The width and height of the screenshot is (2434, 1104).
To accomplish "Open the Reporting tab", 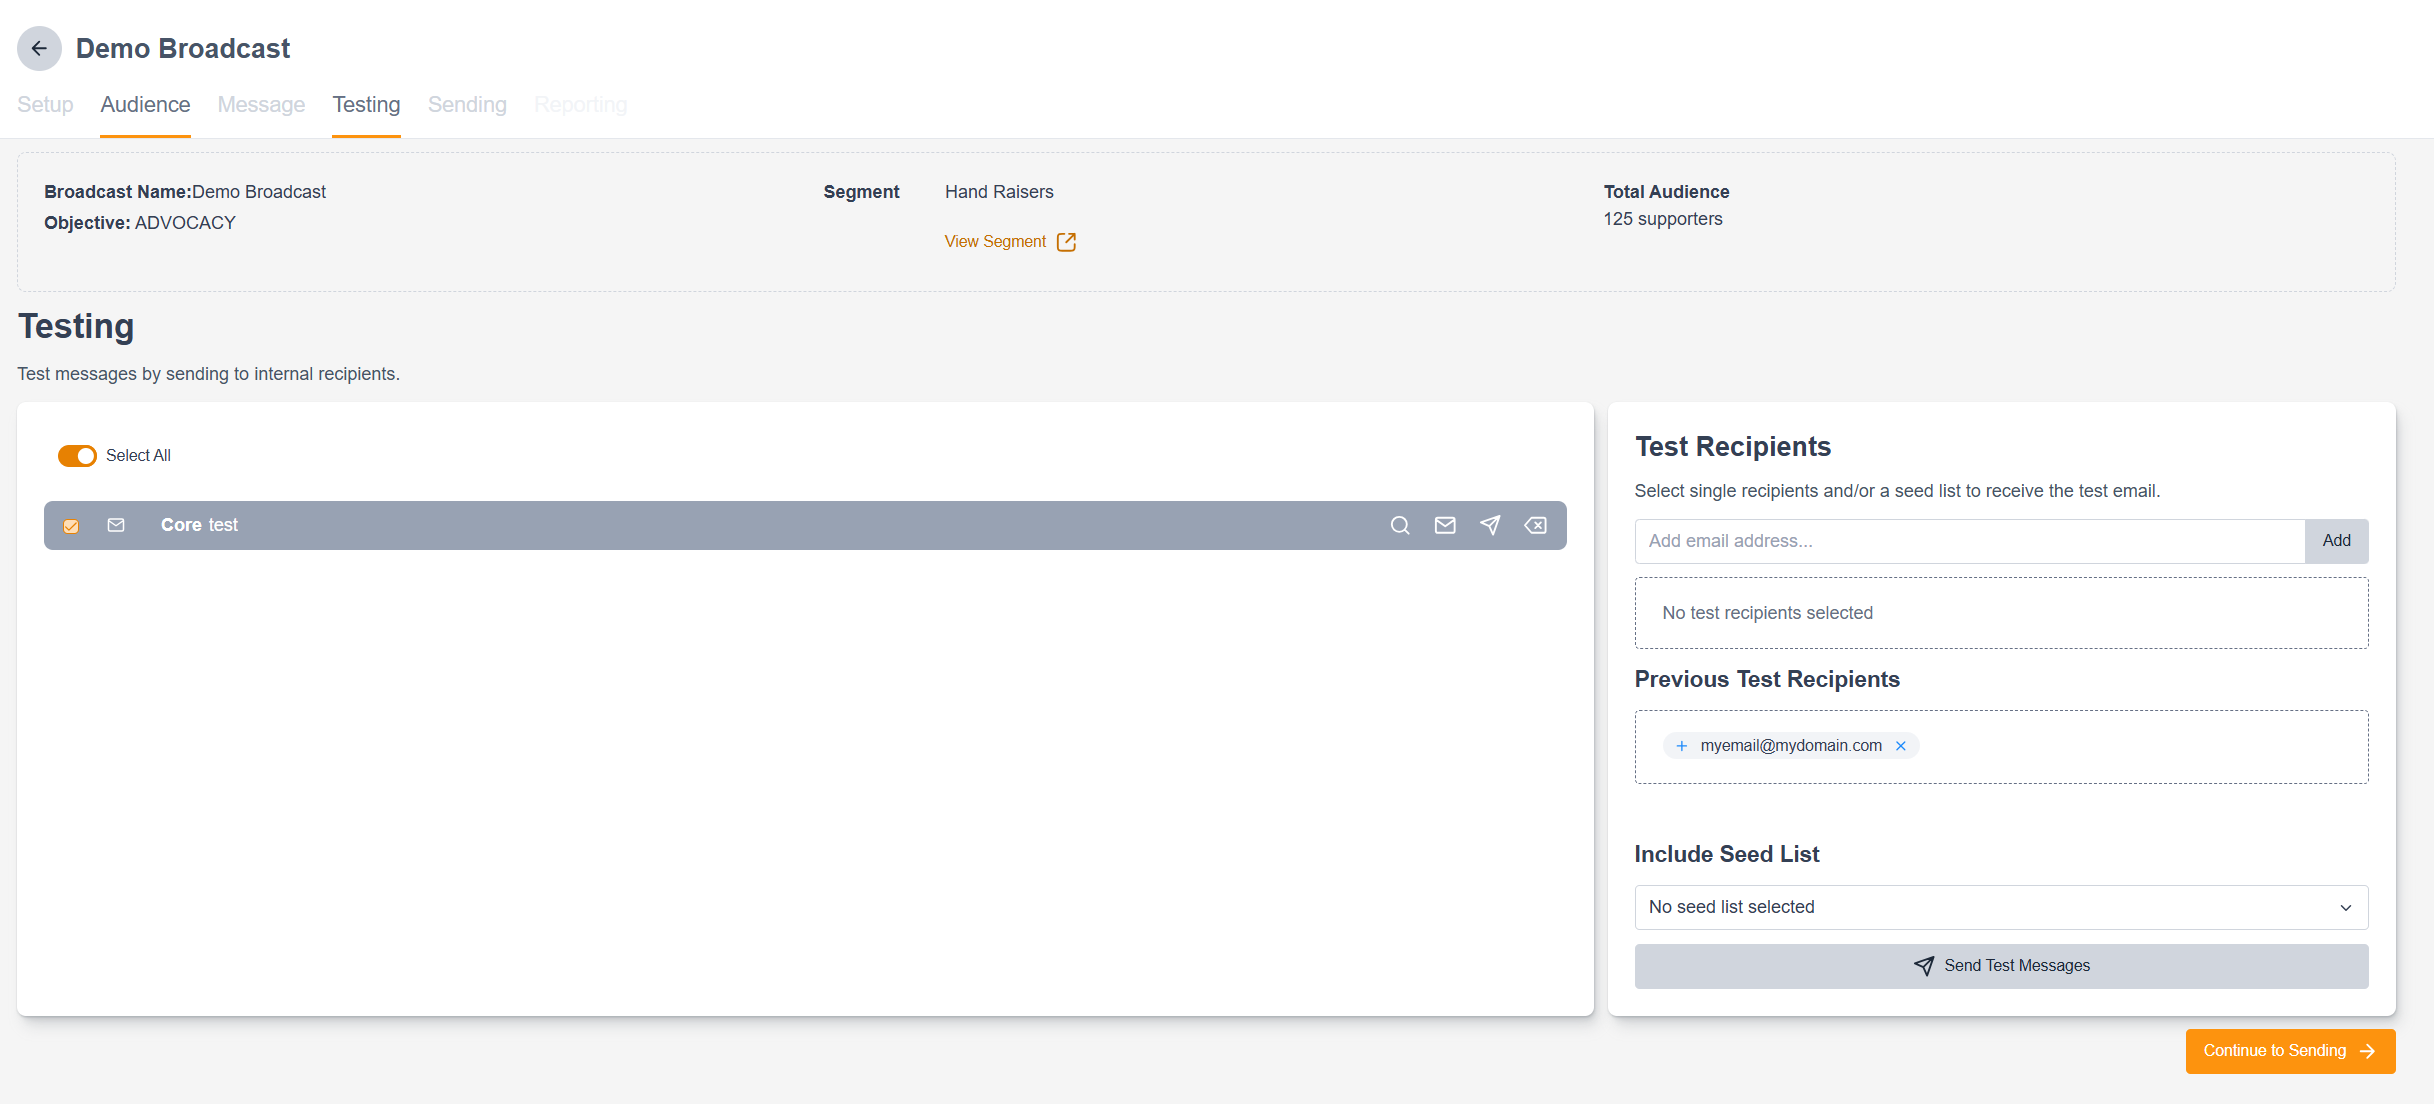I will click(580, 105).
